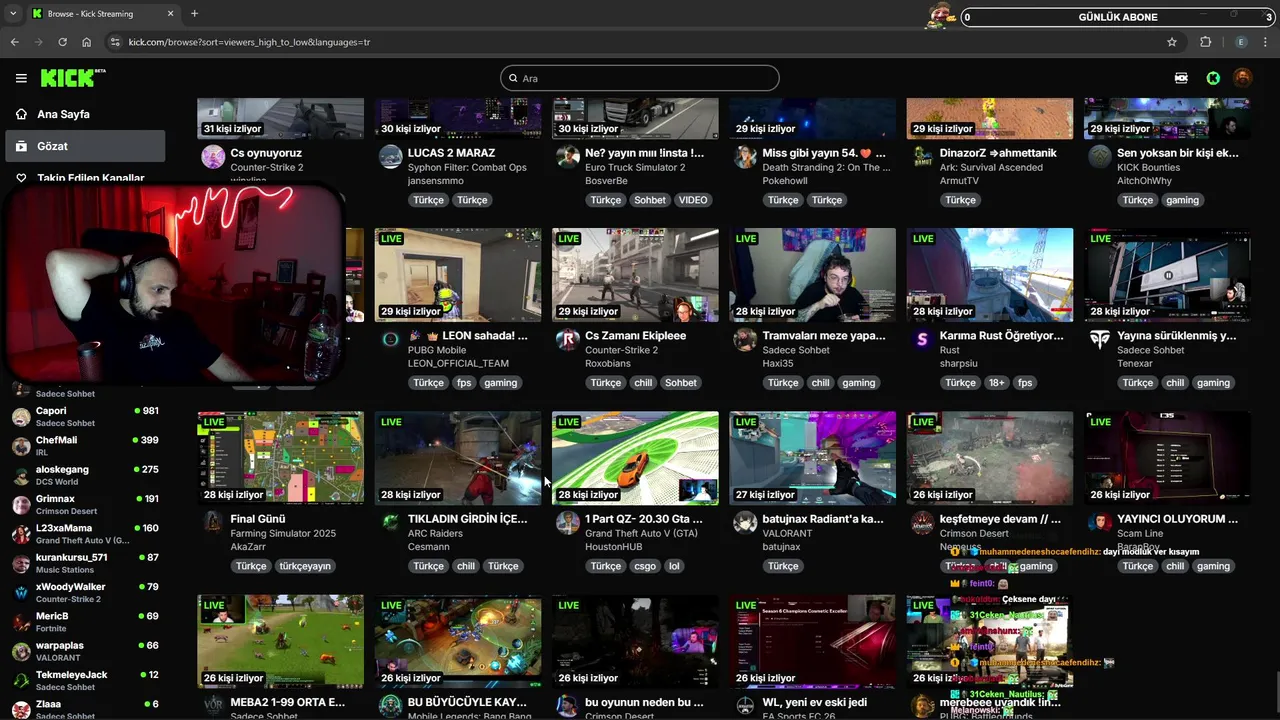The width and height of the screenshot is (1280, 720).
Task: Open TekmeleyeJack channel in sidebar
Action: tap(85, 681)
